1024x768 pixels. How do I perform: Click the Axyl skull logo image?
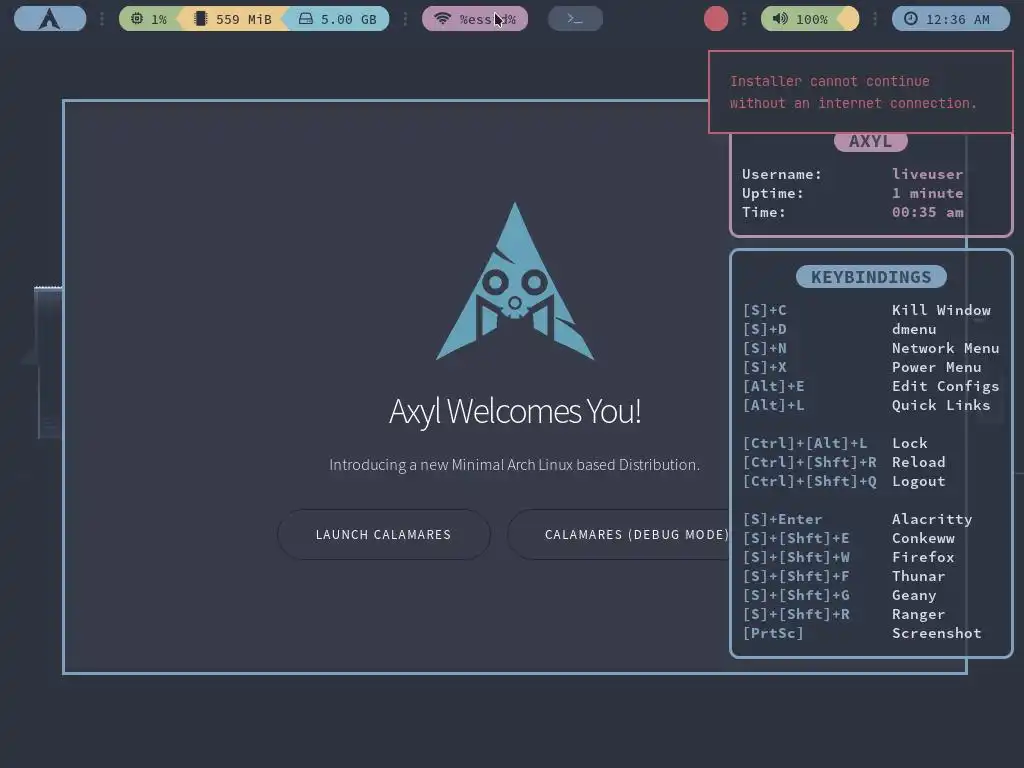[515, 281]
